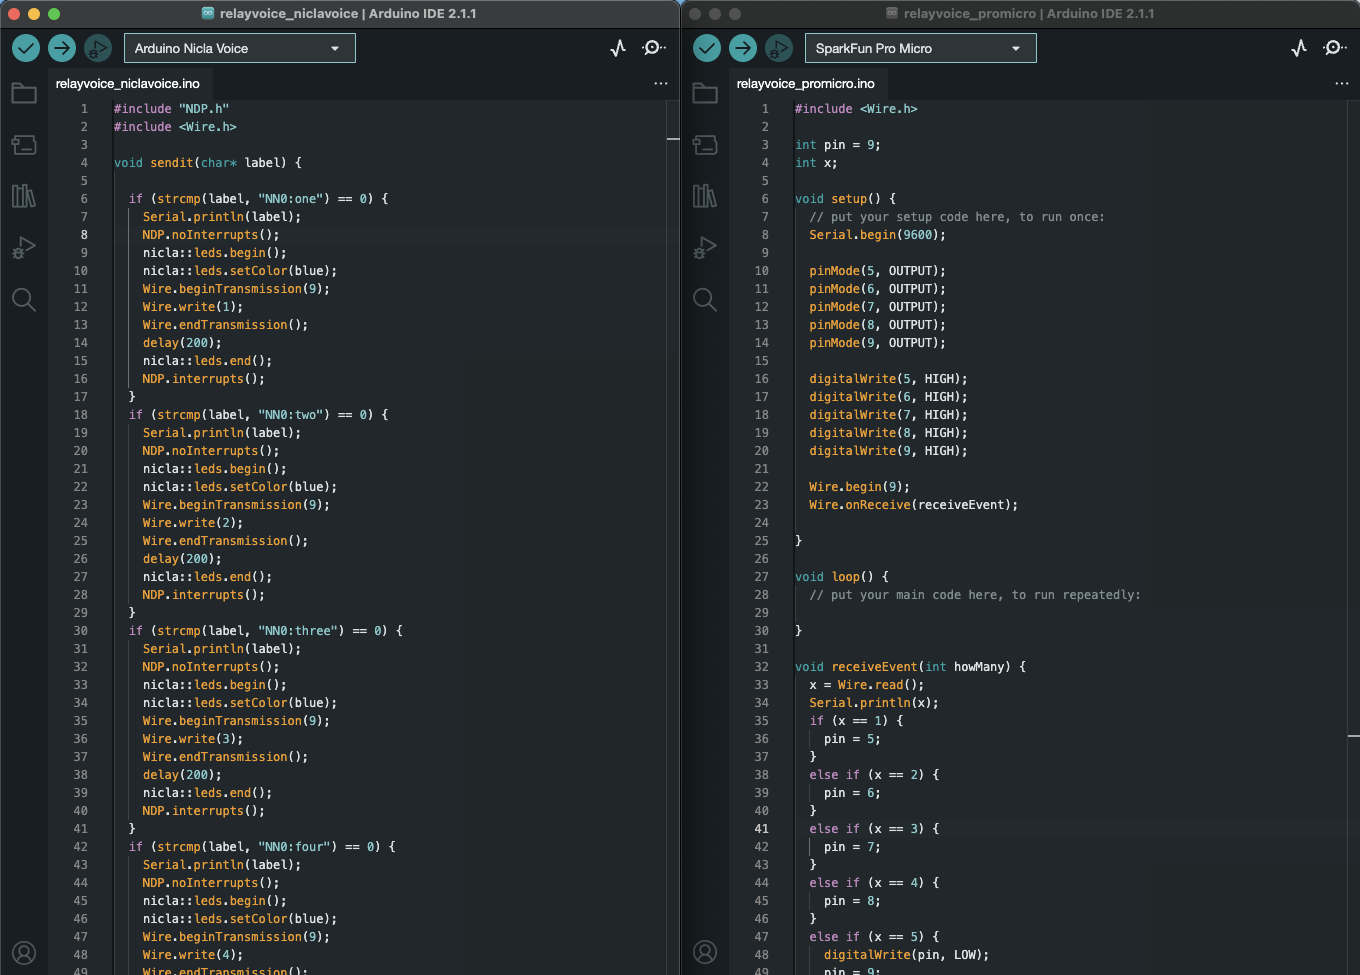The image size is (1360, 975).
Task: Open Serial Monitor in left window
Action: (x=654, y=48)
